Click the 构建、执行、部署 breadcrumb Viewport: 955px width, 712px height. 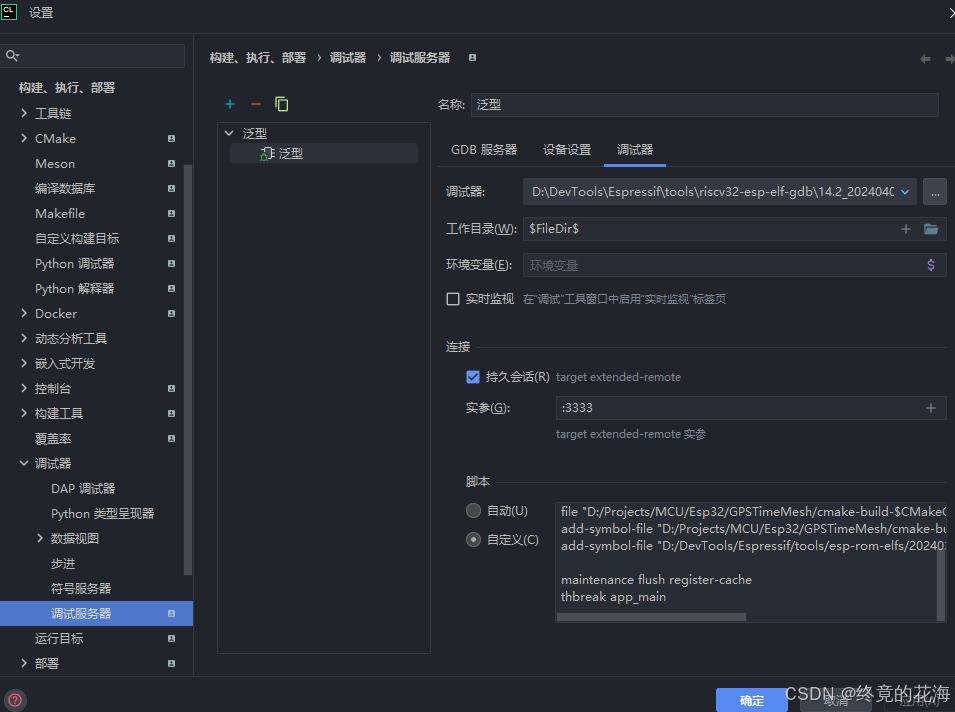click(x=258, y=58)
